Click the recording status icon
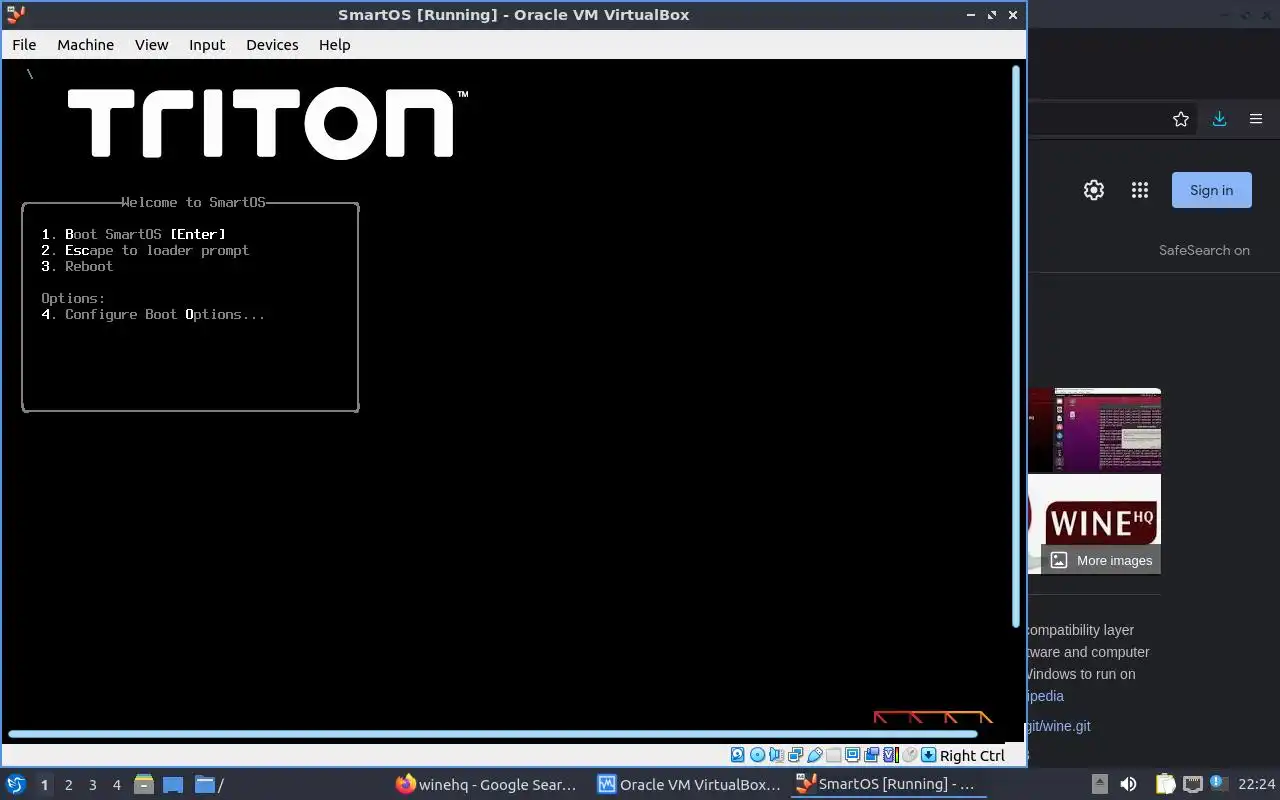 pyautogui.click(x=871, y=755)
